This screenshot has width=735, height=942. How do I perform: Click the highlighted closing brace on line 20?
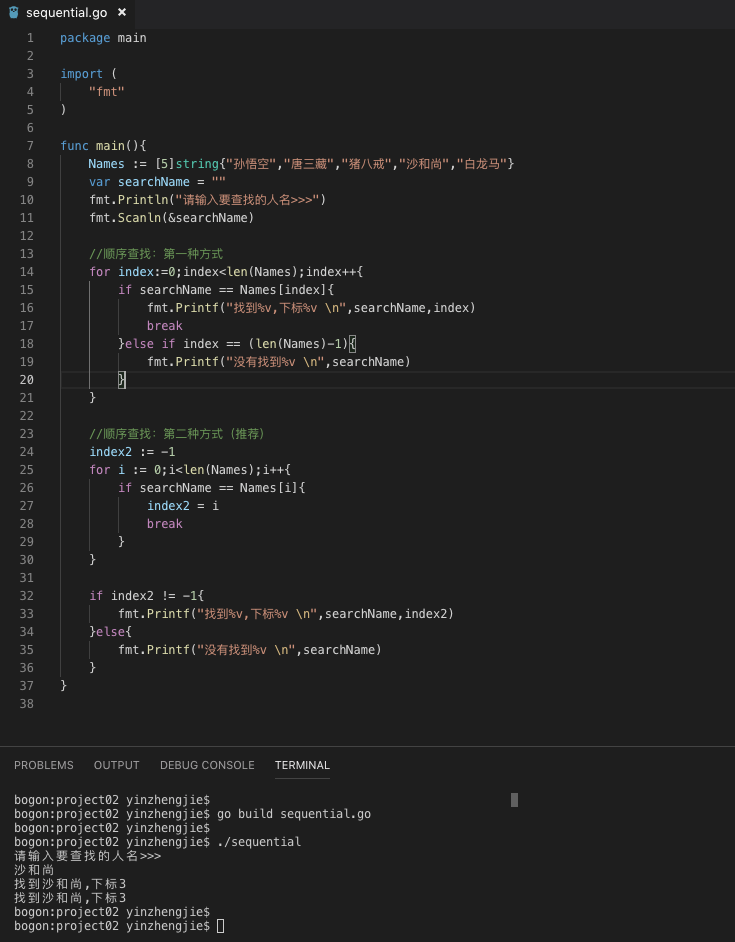121,380
